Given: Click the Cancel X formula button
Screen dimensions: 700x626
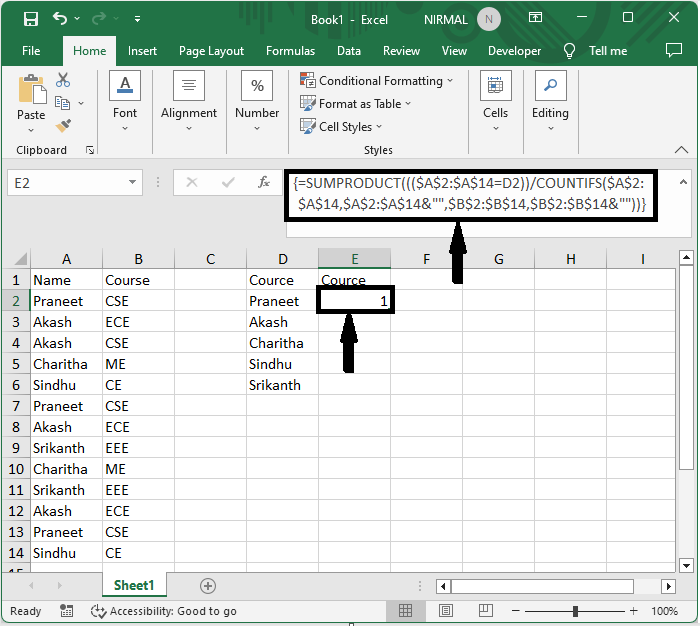Looking at the screenshot, I should (x=192, y=182).
